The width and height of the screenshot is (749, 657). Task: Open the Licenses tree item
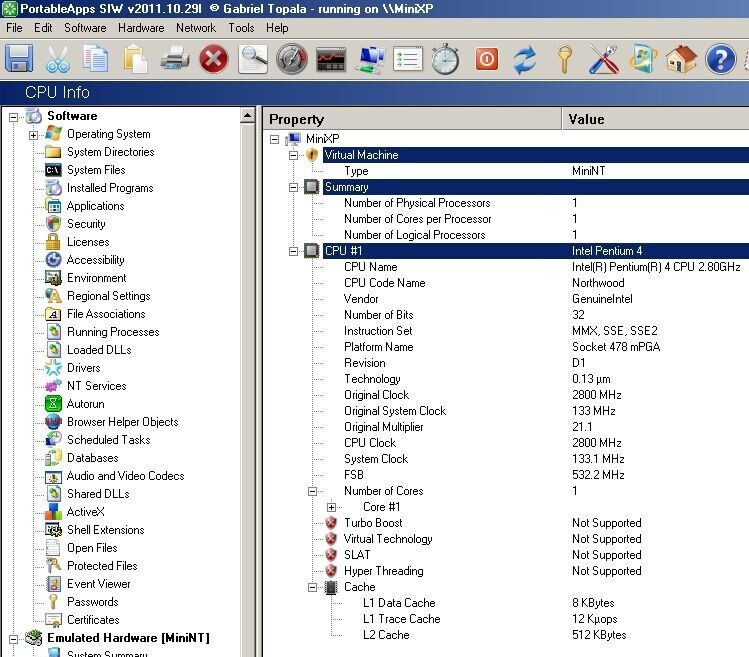coord(88,242)
